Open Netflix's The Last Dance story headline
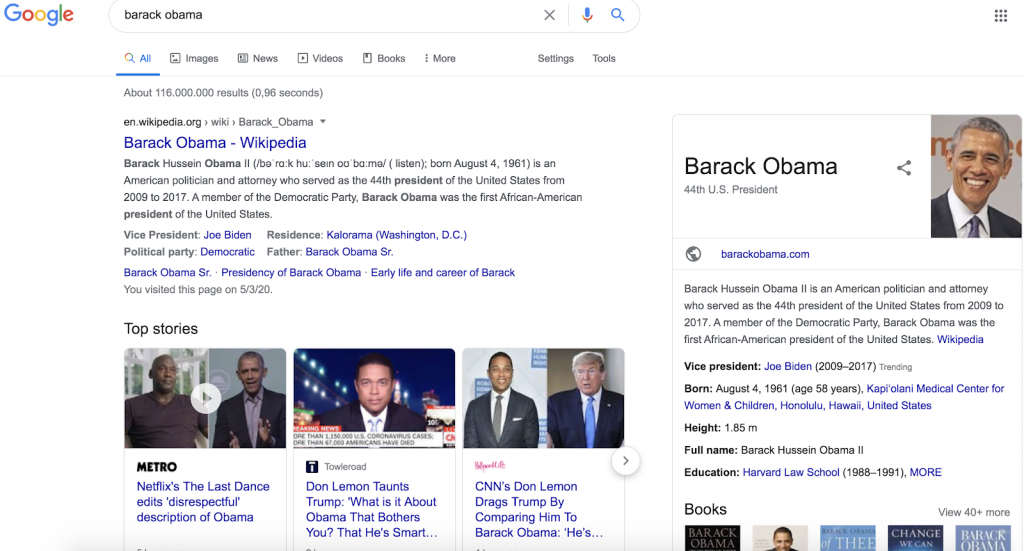Screen dimensions: 1024x551 pos(202,501)
